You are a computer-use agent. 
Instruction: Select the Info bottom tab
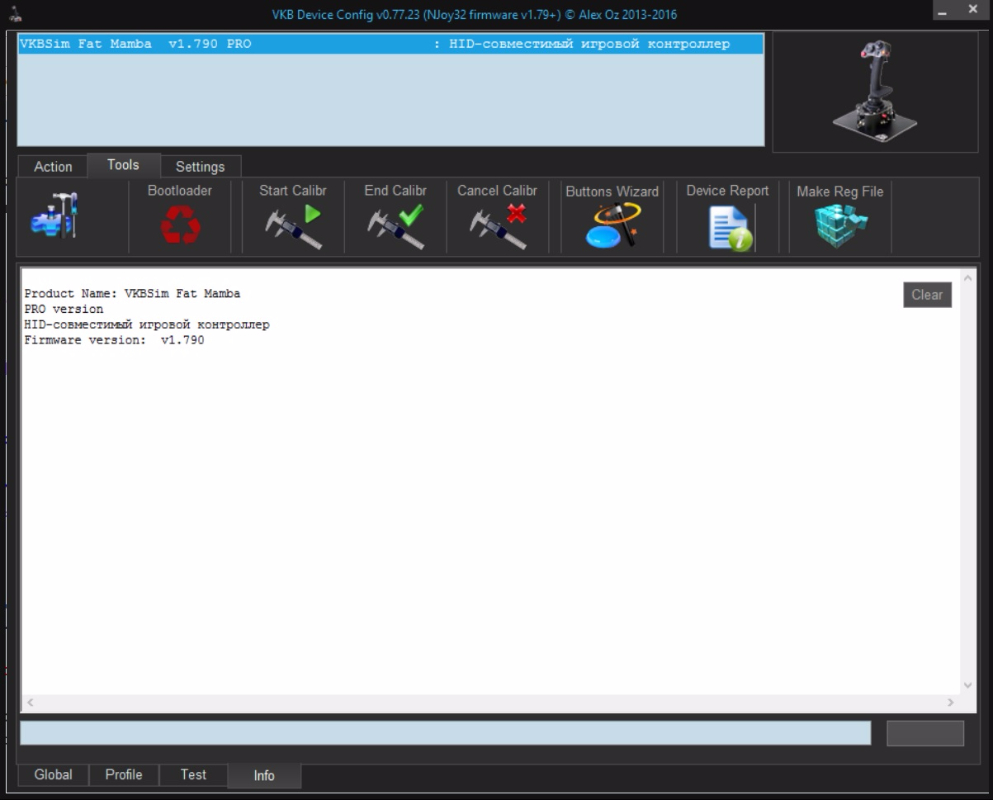click(x=264, y=776)
